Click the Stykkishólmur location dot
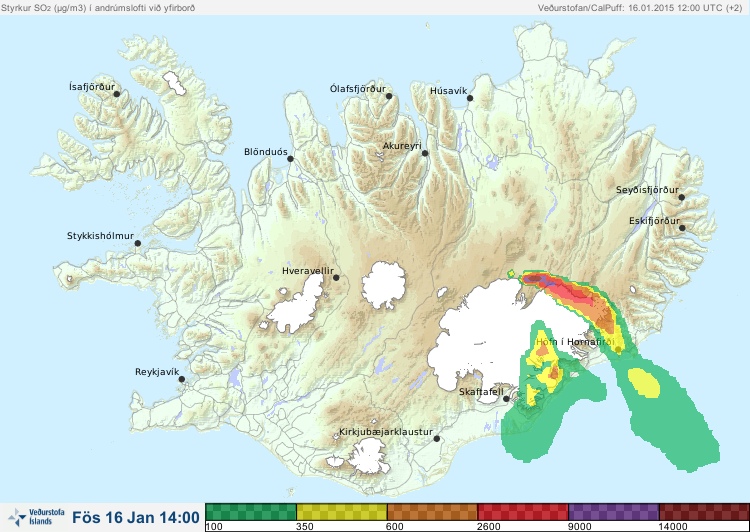The height and width of the screenshot is (532, 750). 138,243
